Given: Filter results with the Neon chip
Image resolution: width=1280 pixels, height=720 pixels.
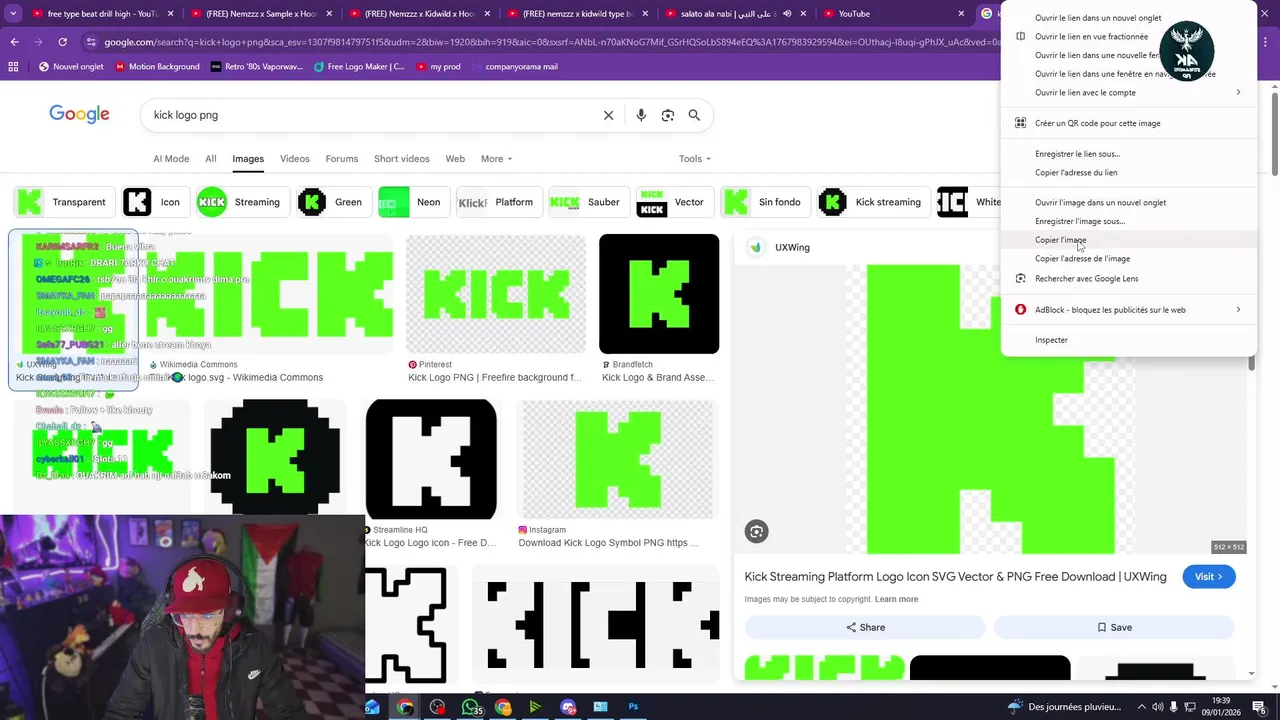Looking at the screenshot, I should (412, 202).
